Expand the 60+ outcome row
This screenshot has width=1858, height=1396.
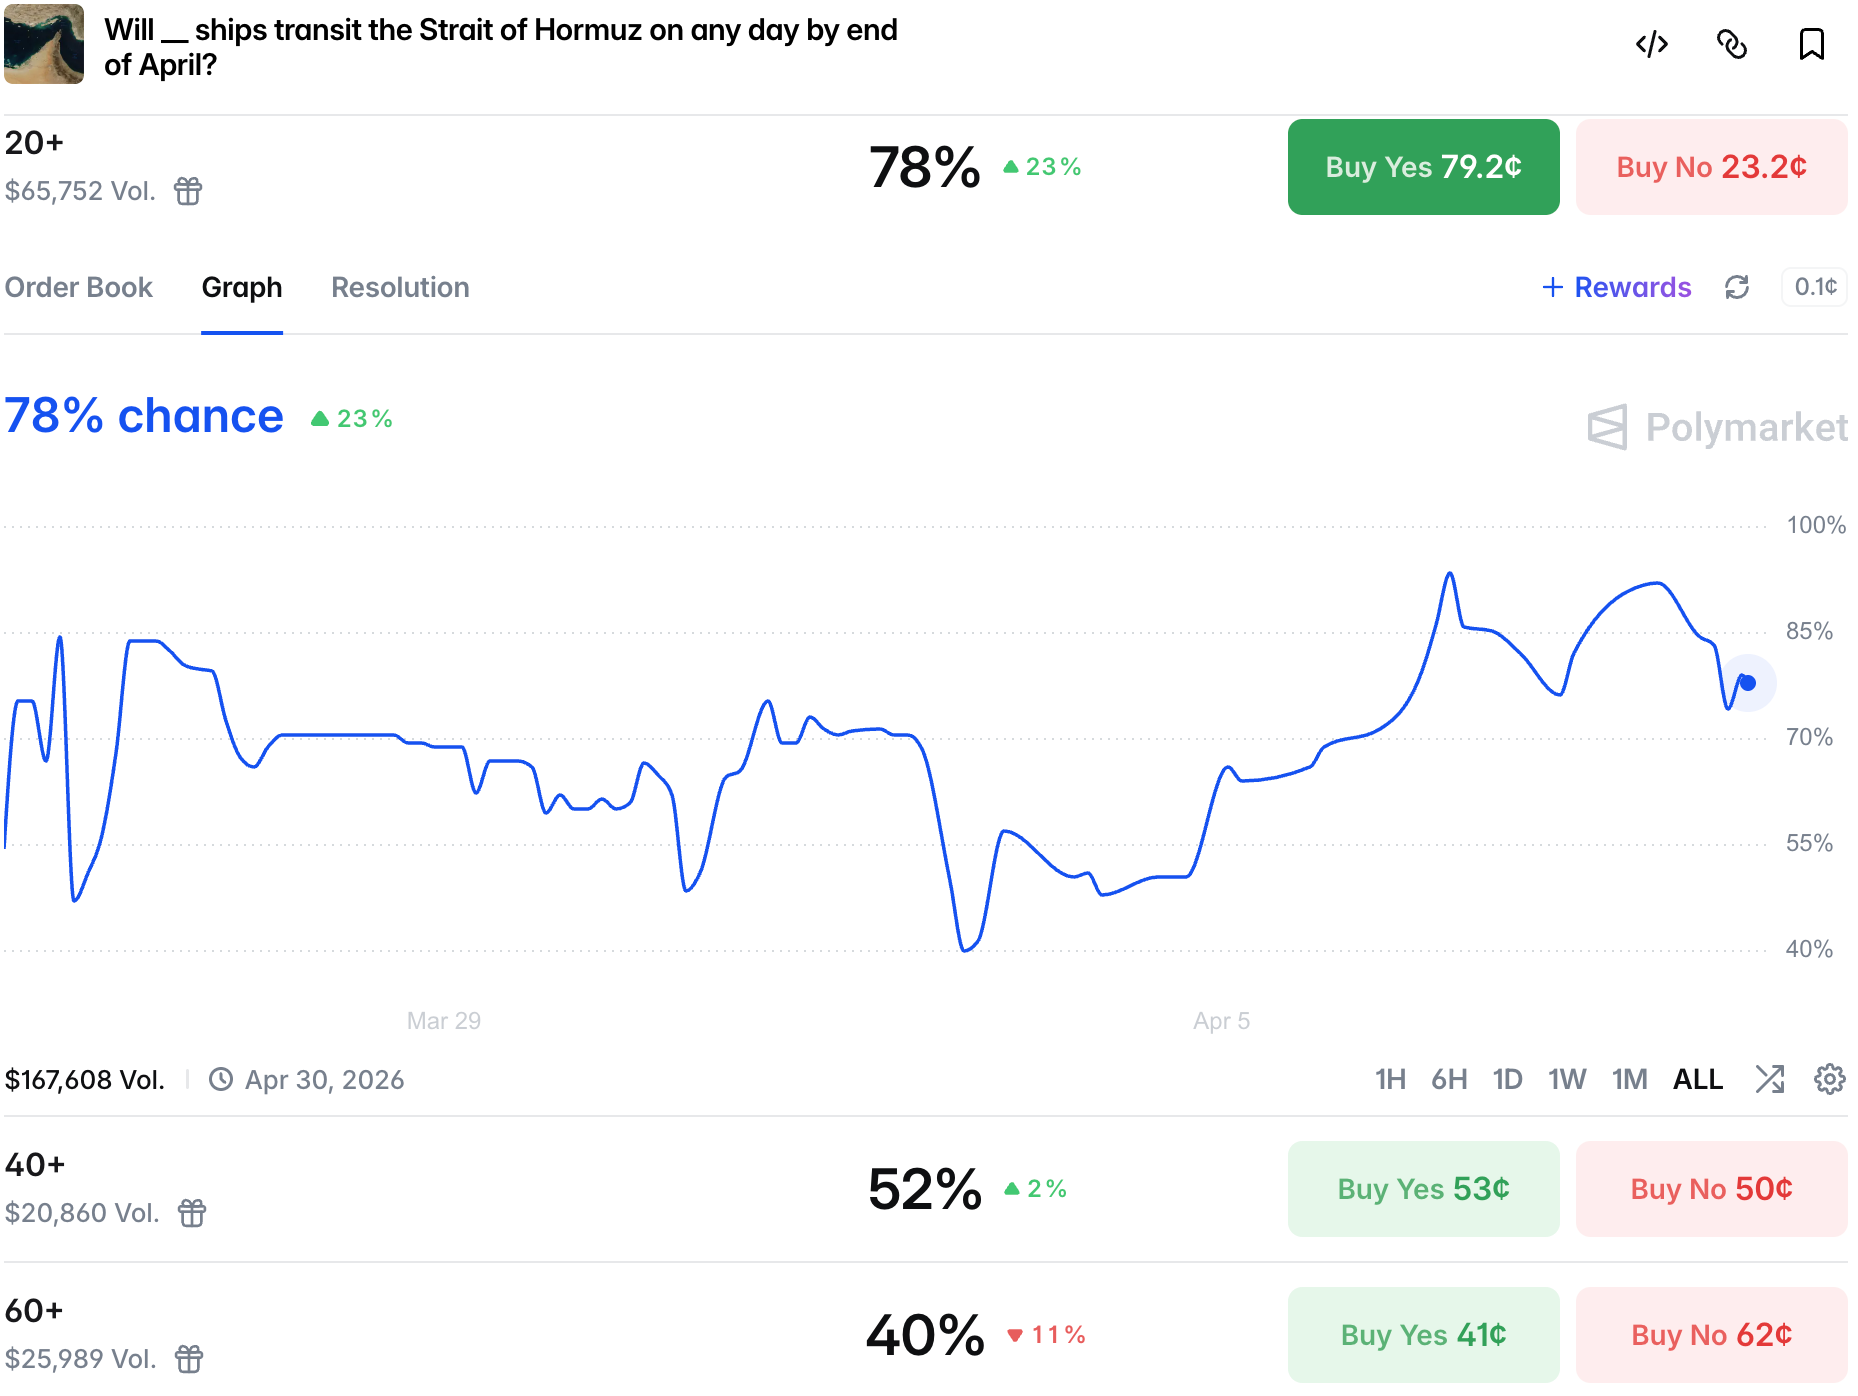click(600, 1335)
